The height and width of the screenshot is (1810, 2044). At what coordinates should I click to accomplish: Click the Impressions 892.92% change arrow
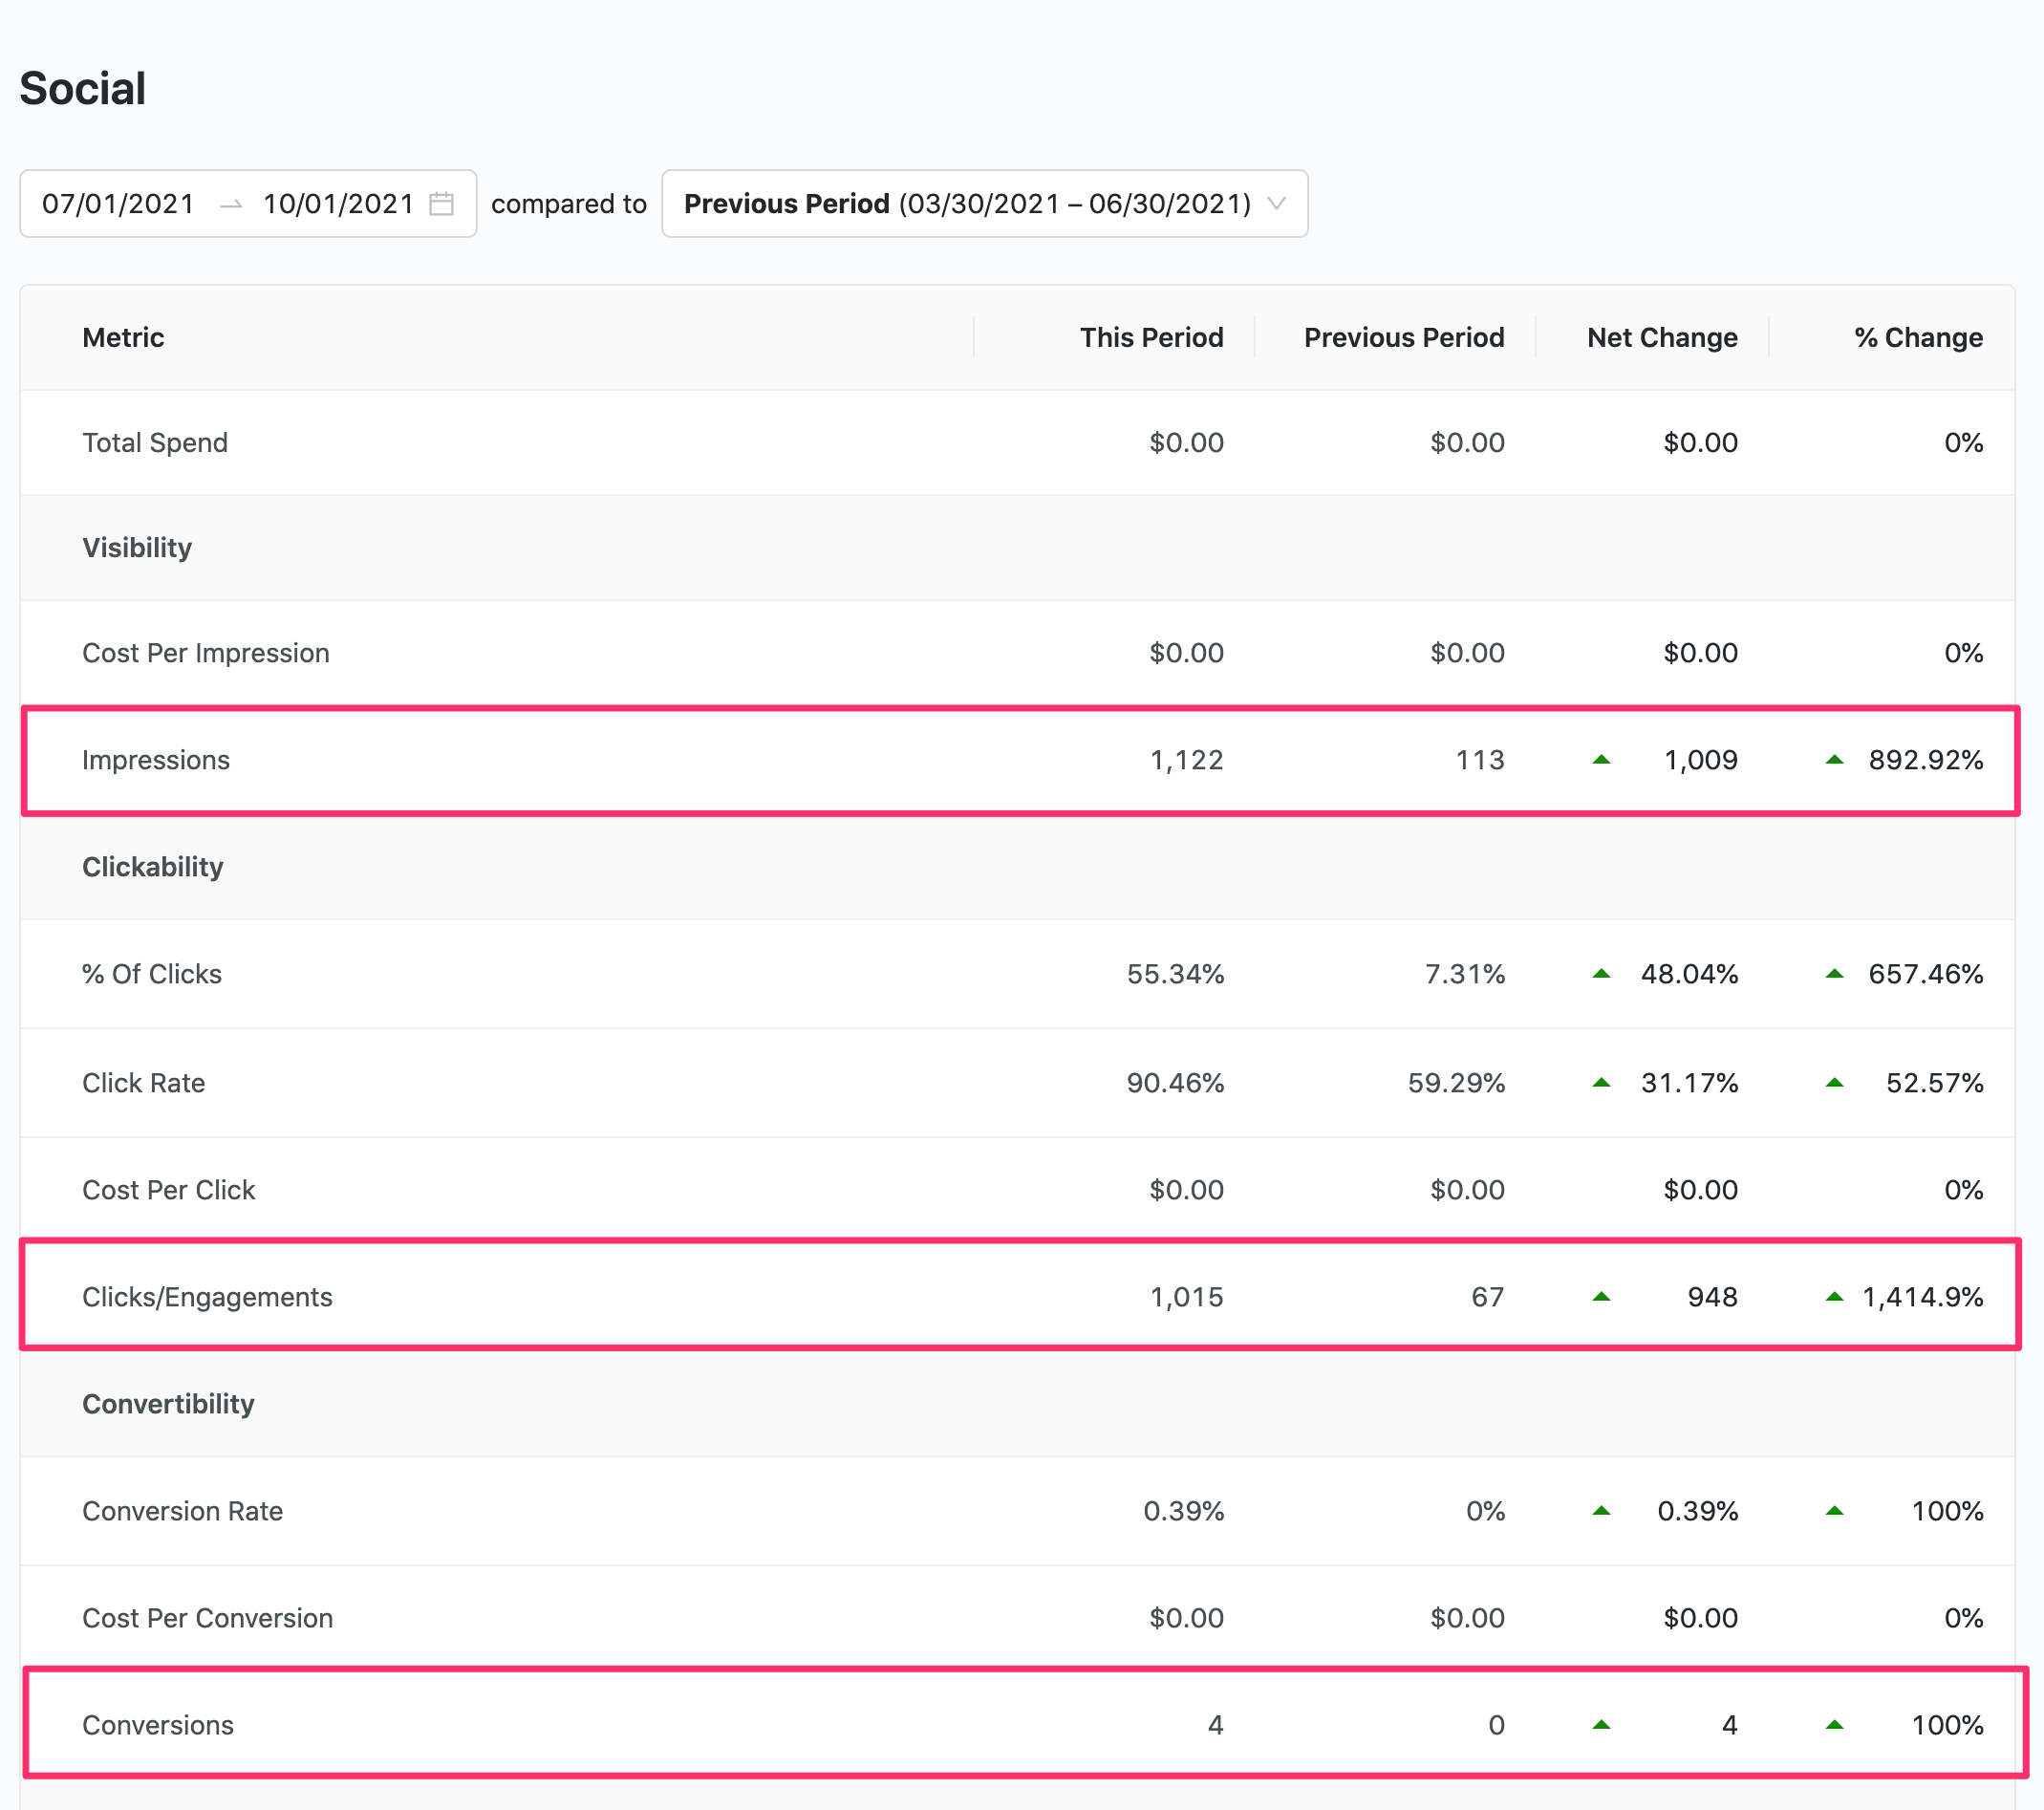coord(1834,760)
